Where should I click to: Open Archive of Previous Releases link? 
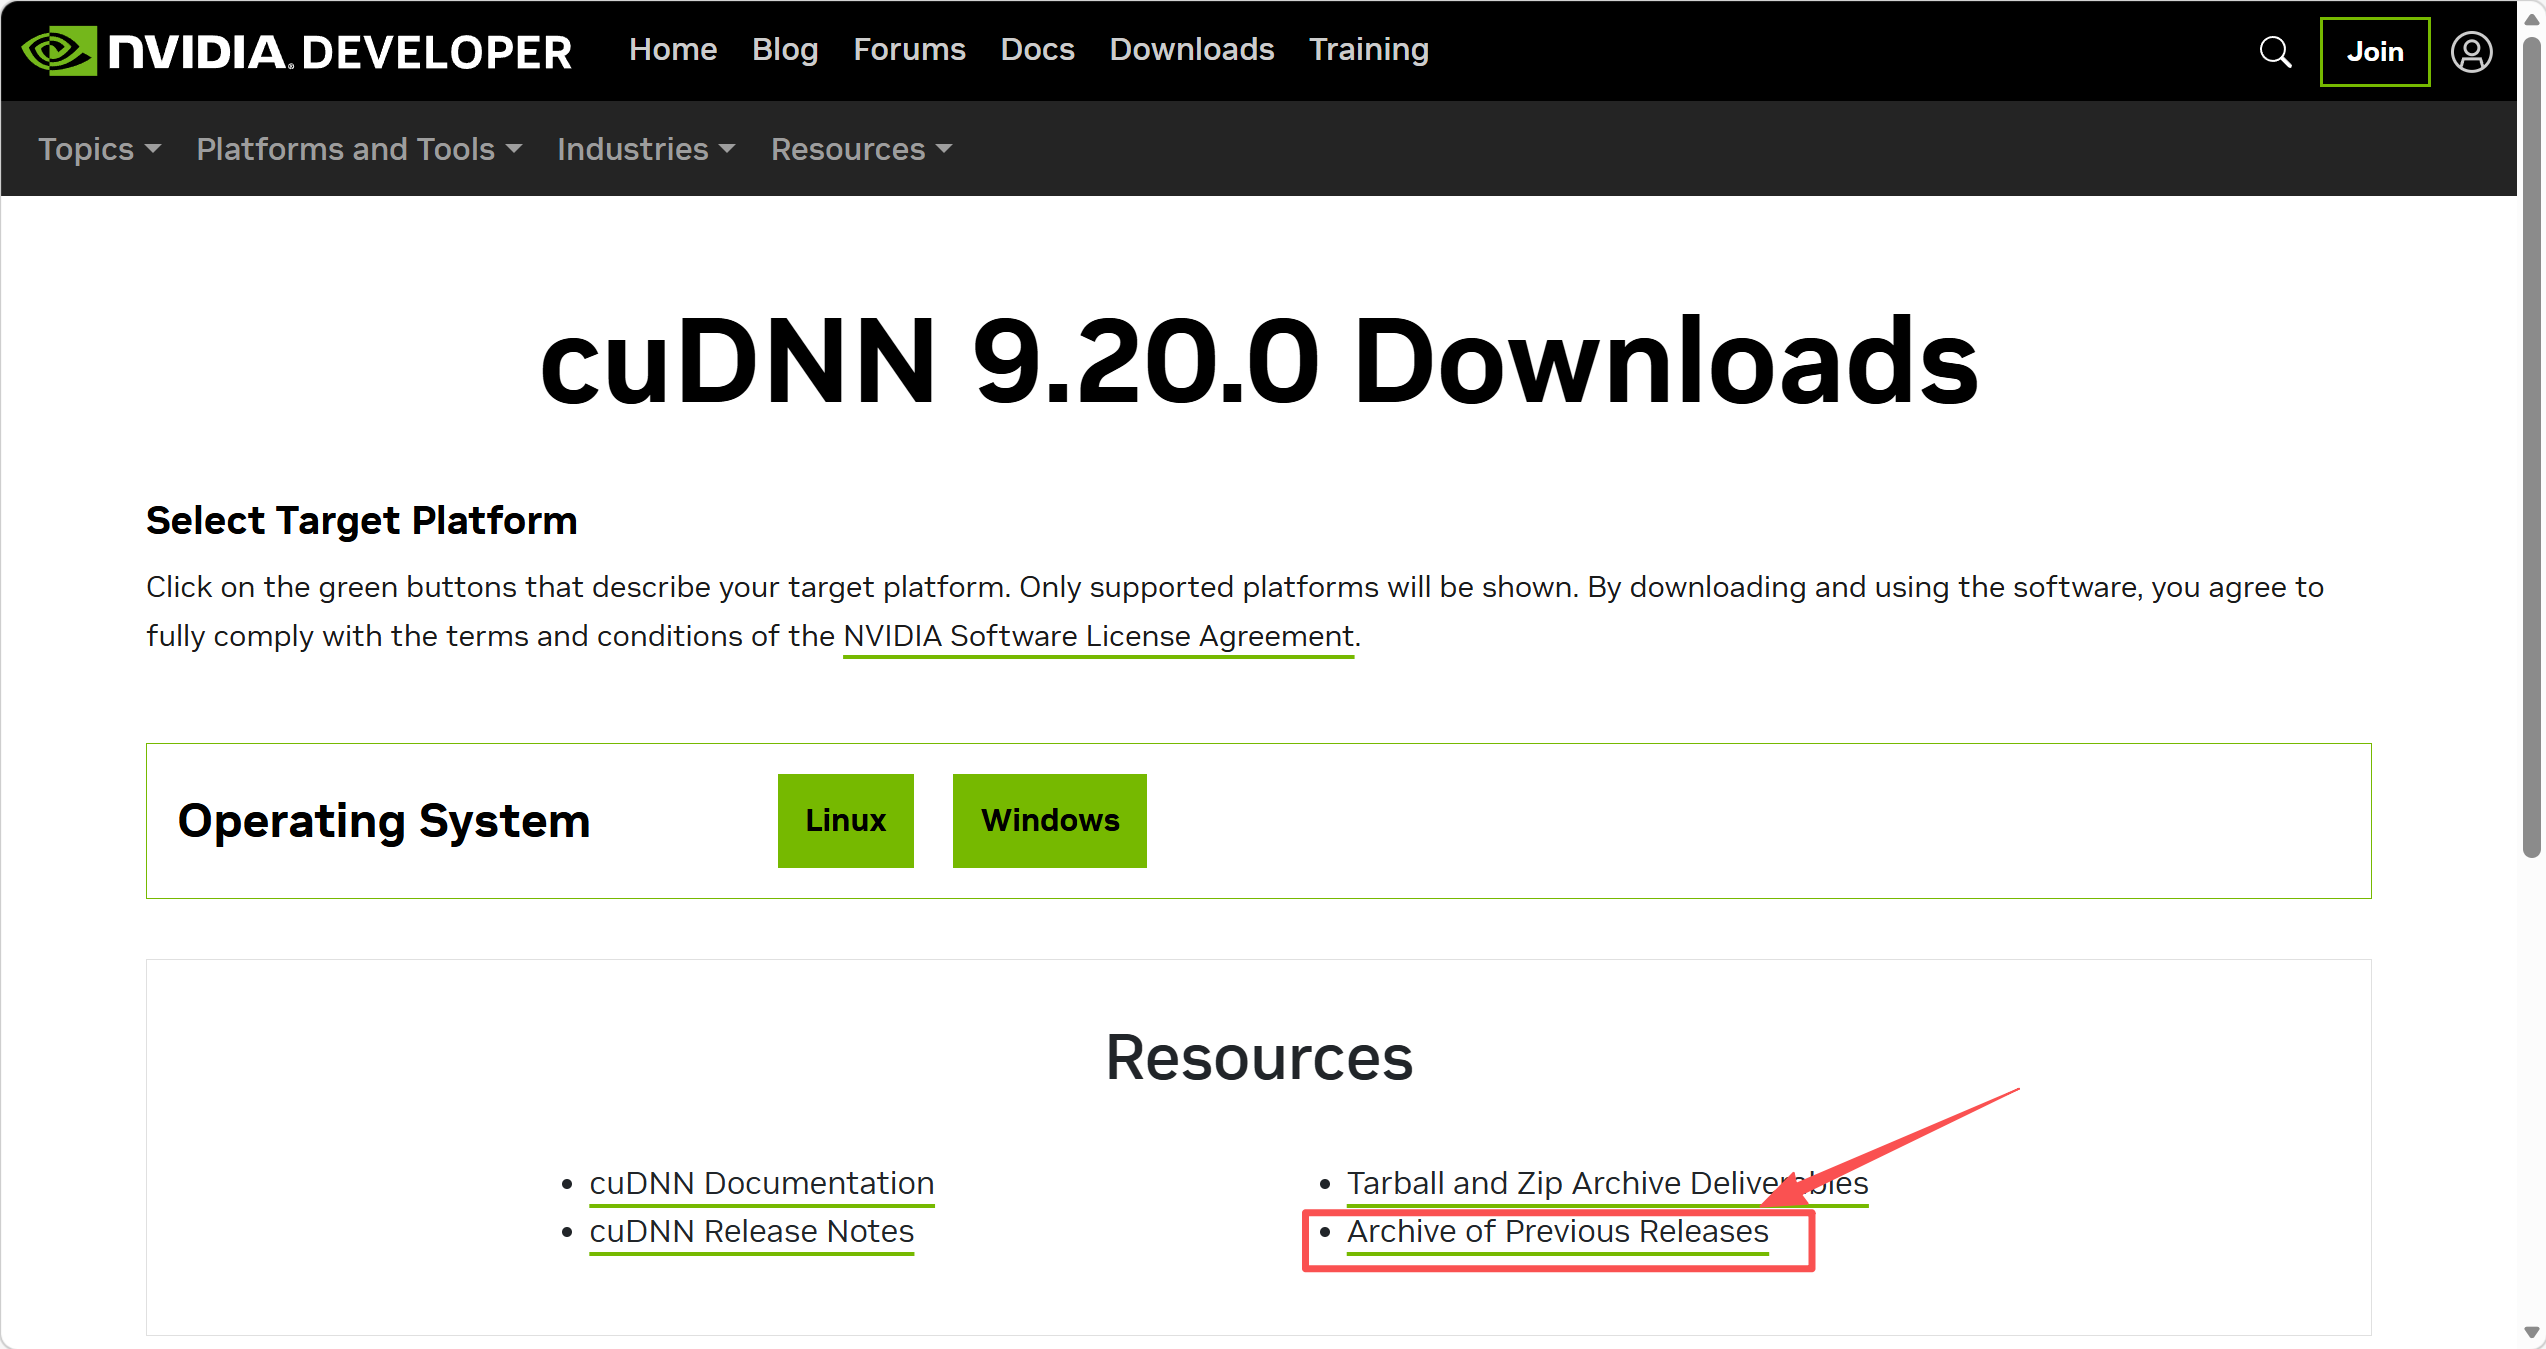point(1557,1231)
